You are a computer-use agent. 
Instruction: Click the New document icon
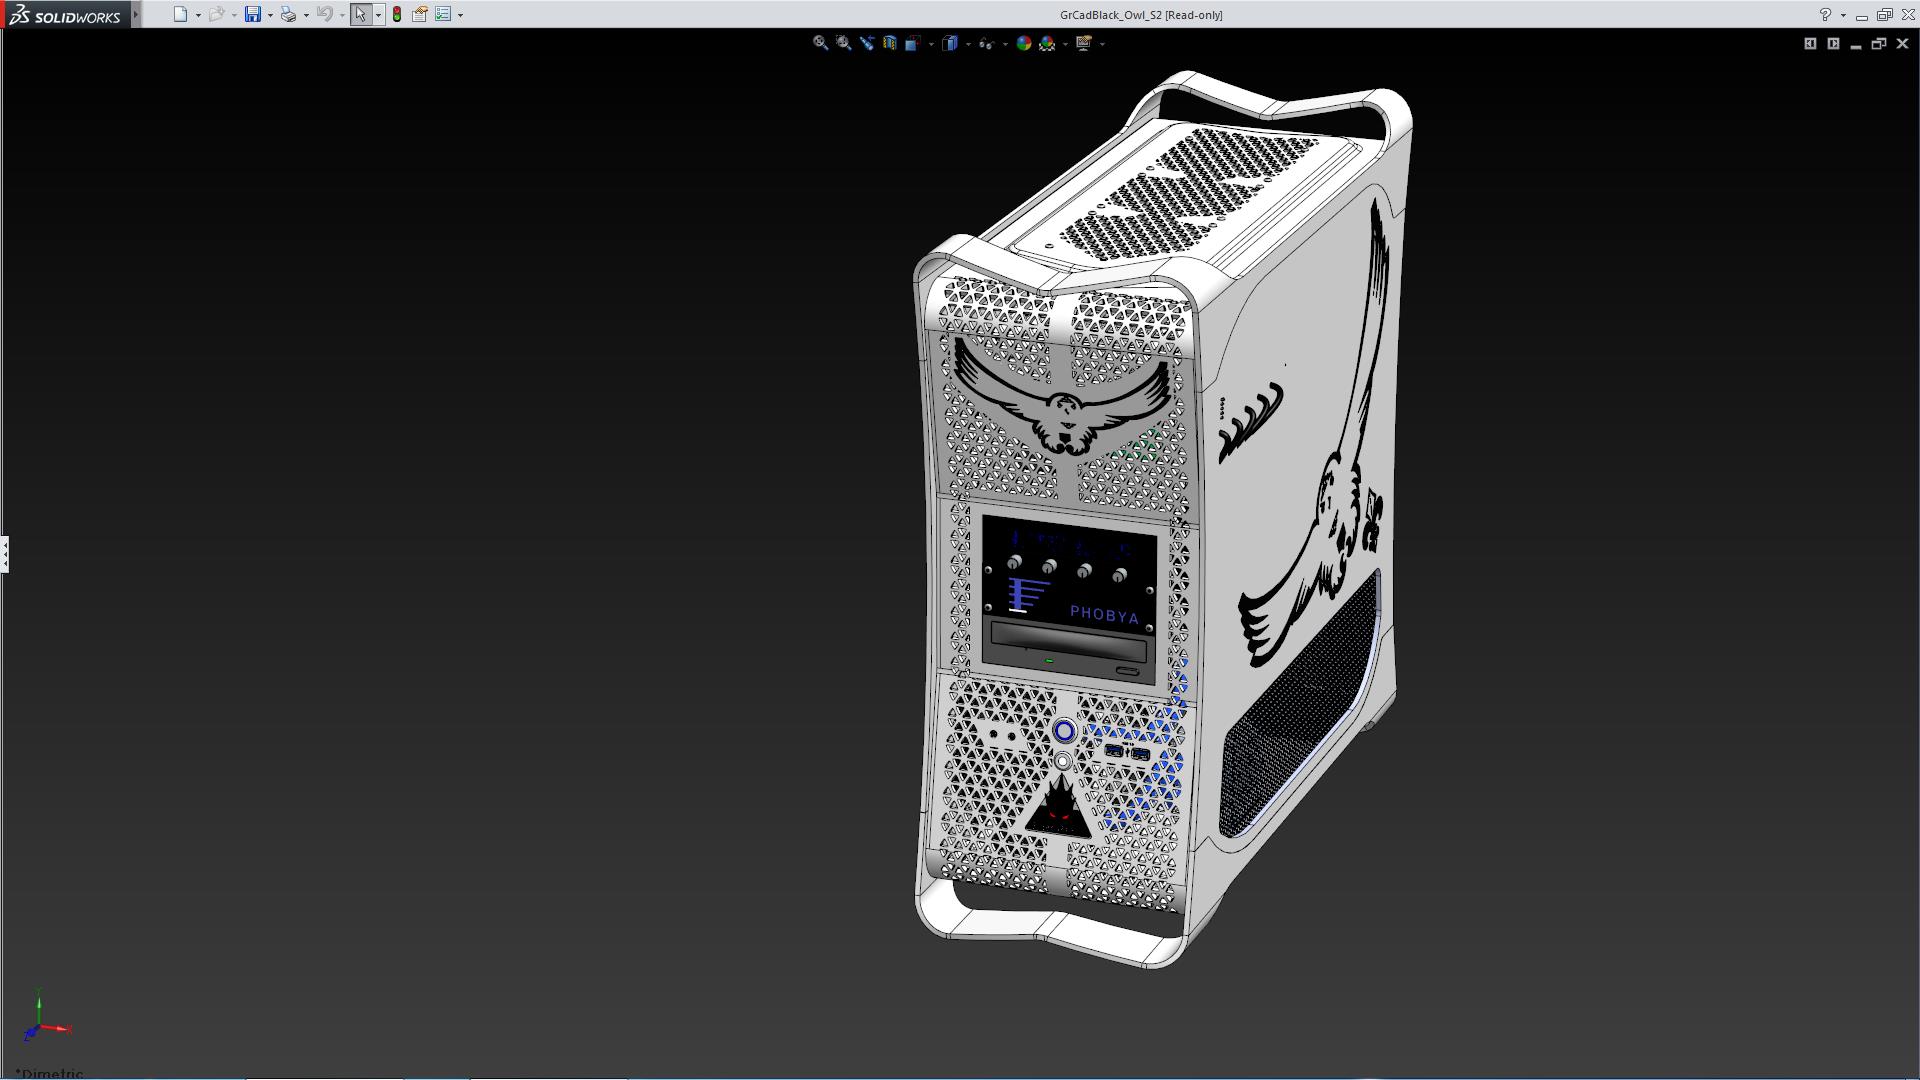coord(180,14)
